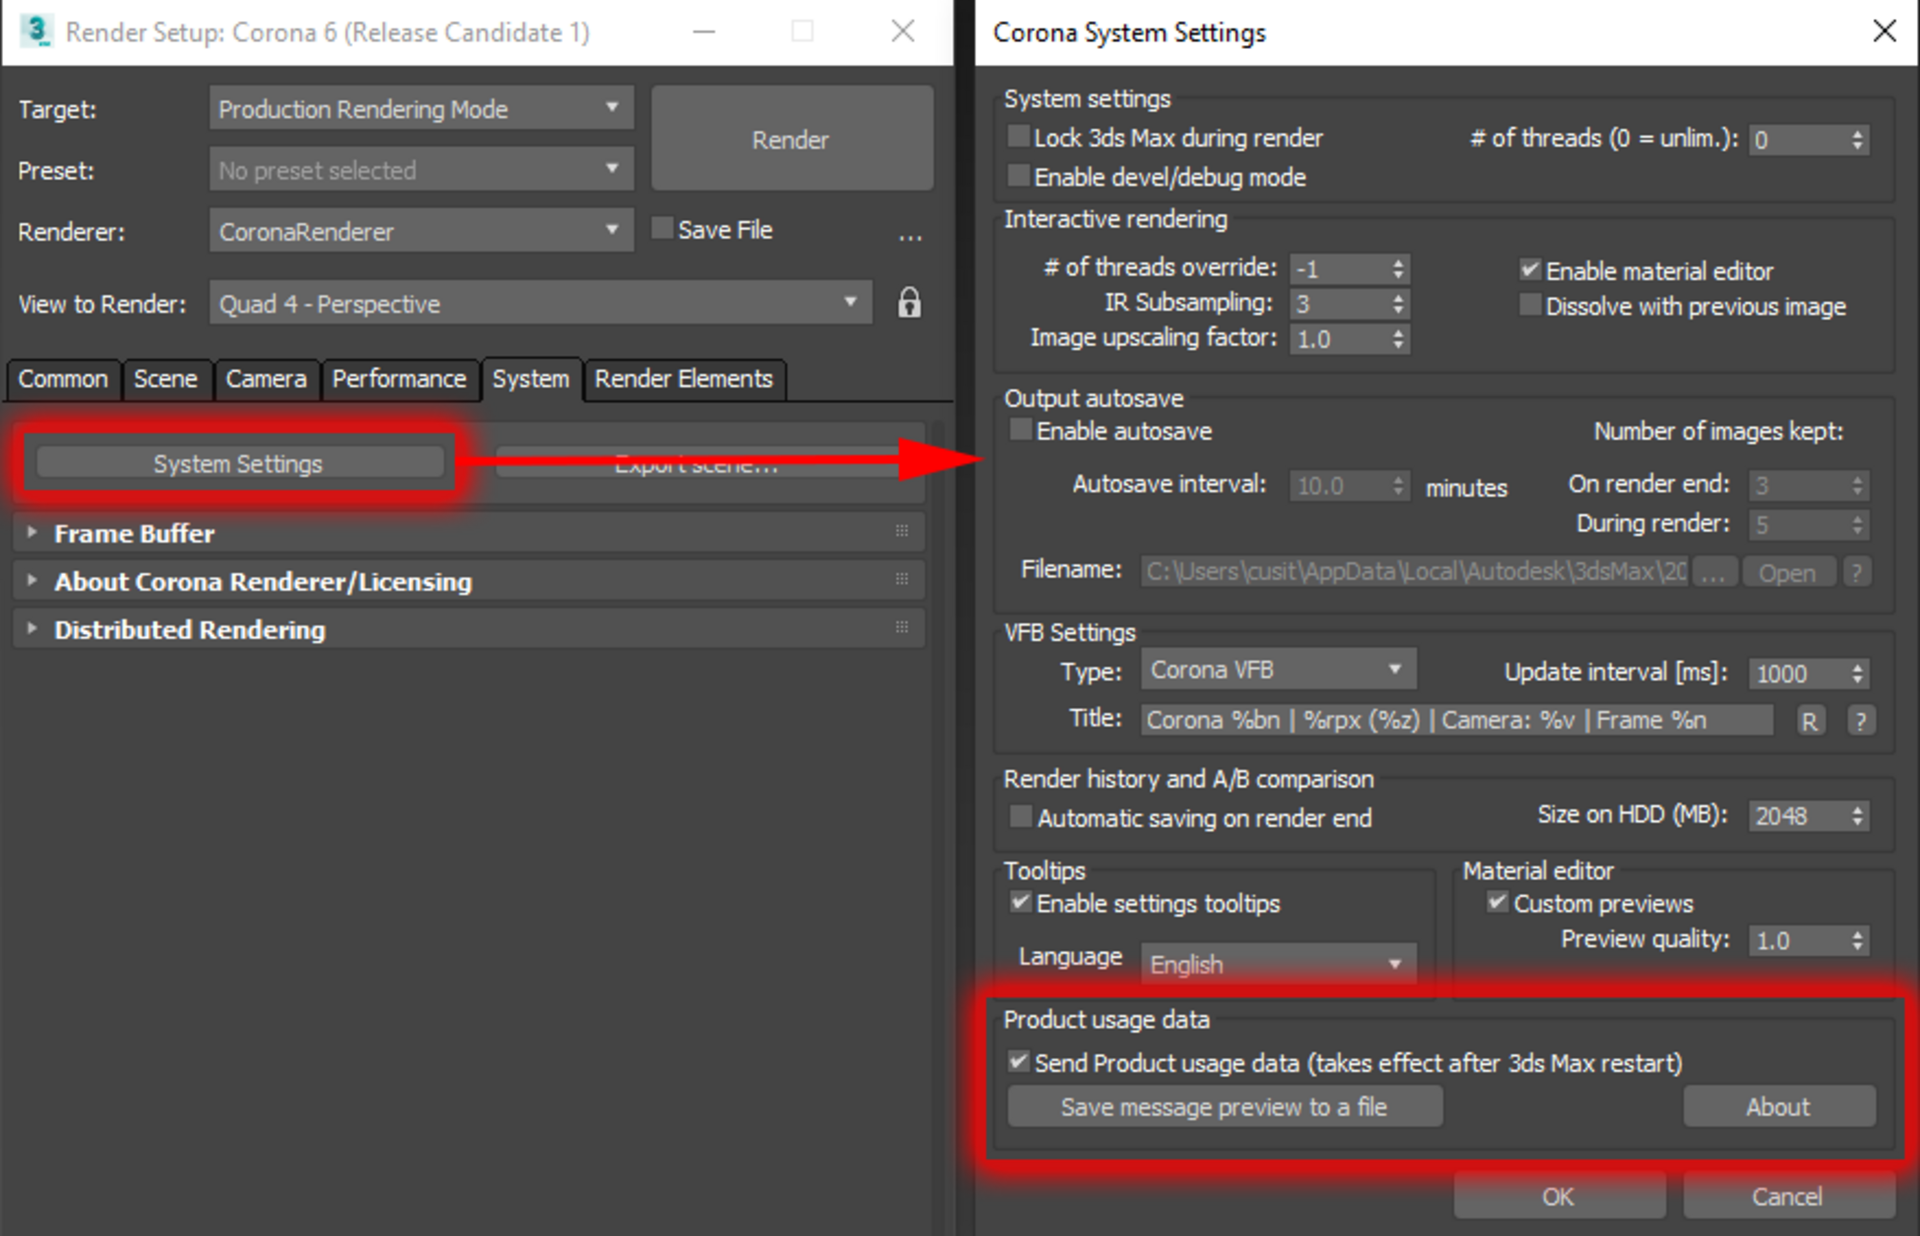This screenshot has height=1236, width=1920.
Task: Click the System Settings button
Action: (238, 463)
